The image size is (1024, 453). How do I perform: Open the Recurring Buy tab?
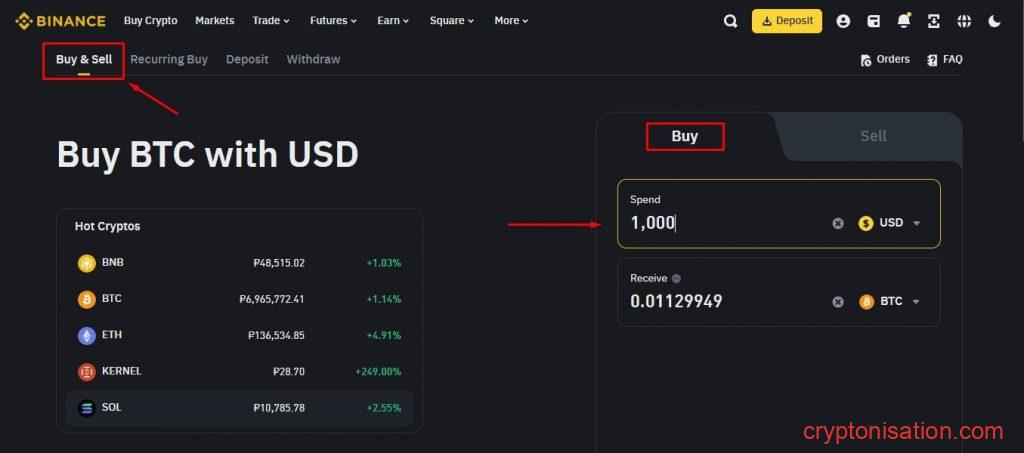tap(169, 59)
